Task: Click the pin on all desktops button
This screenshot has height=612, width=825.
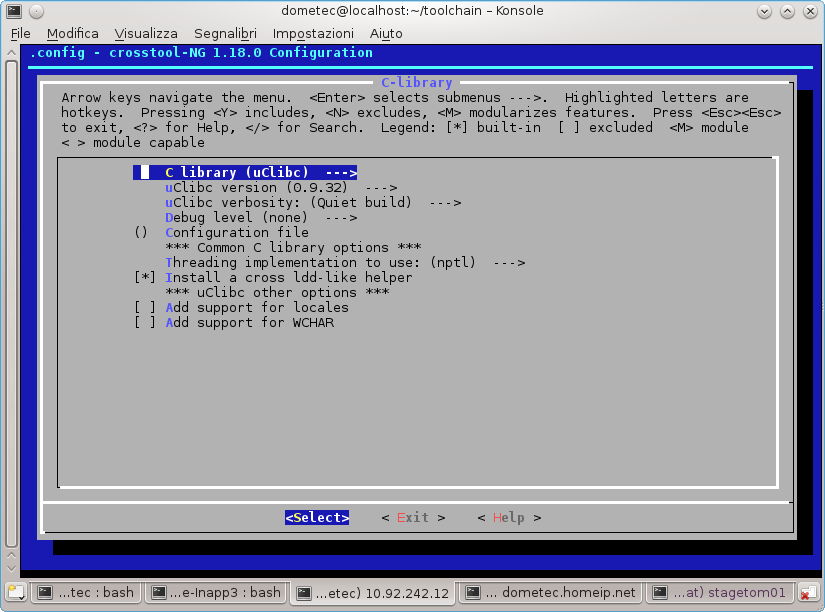Action: coord(37,11)
